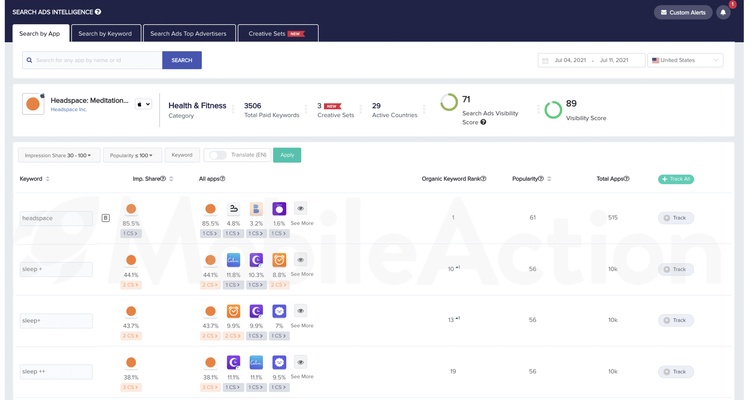750x400 pixels.
Task: Track the sleep+ keyword
Action: tap(675, 320)
